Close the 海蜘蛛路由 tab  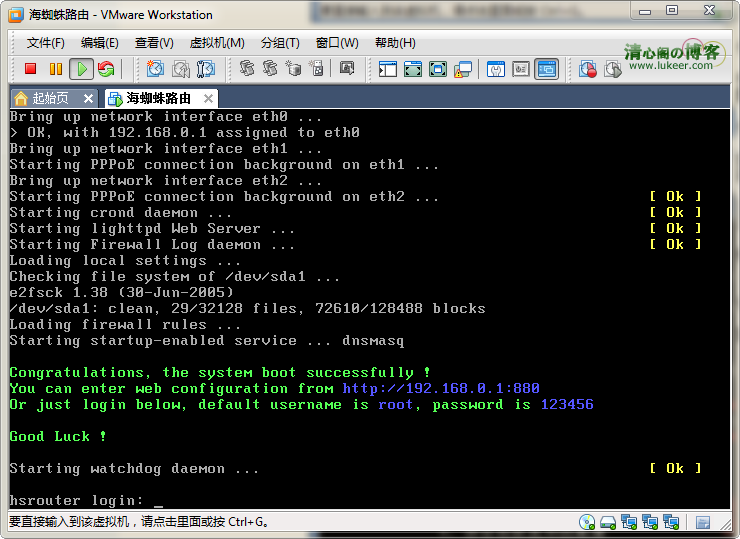pyautogui.click(x=208, y=98)
